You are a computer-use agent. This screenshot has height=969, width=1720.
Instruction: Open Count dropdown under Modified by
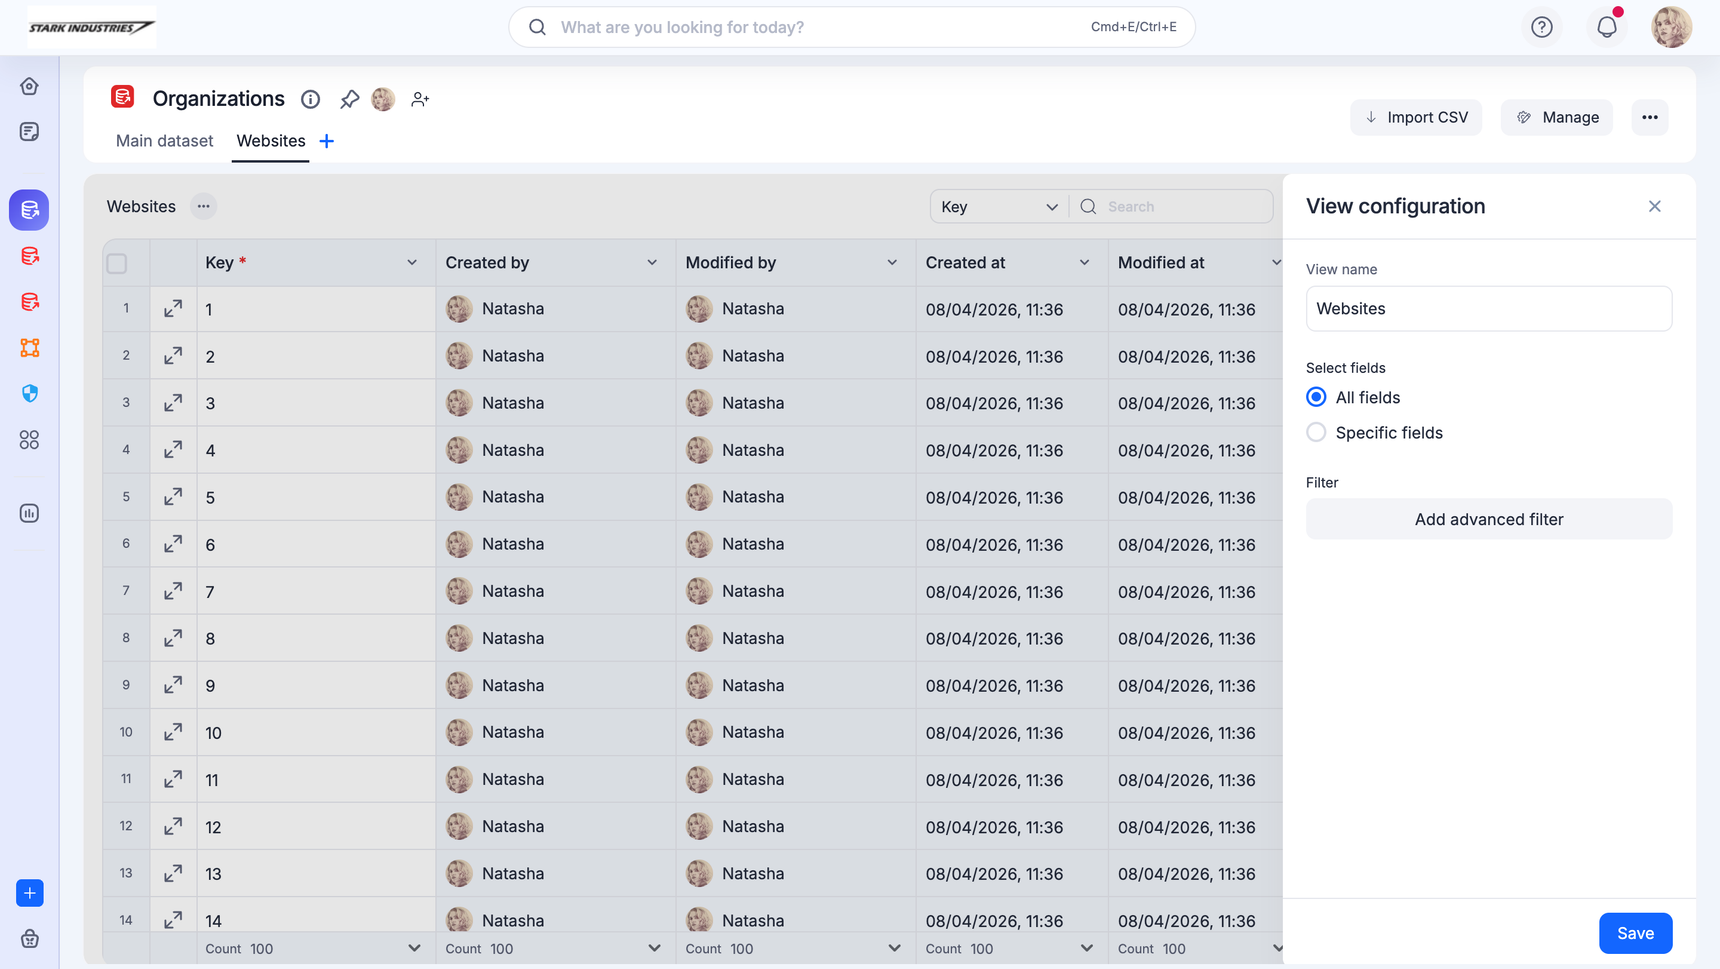pos(893,948)
